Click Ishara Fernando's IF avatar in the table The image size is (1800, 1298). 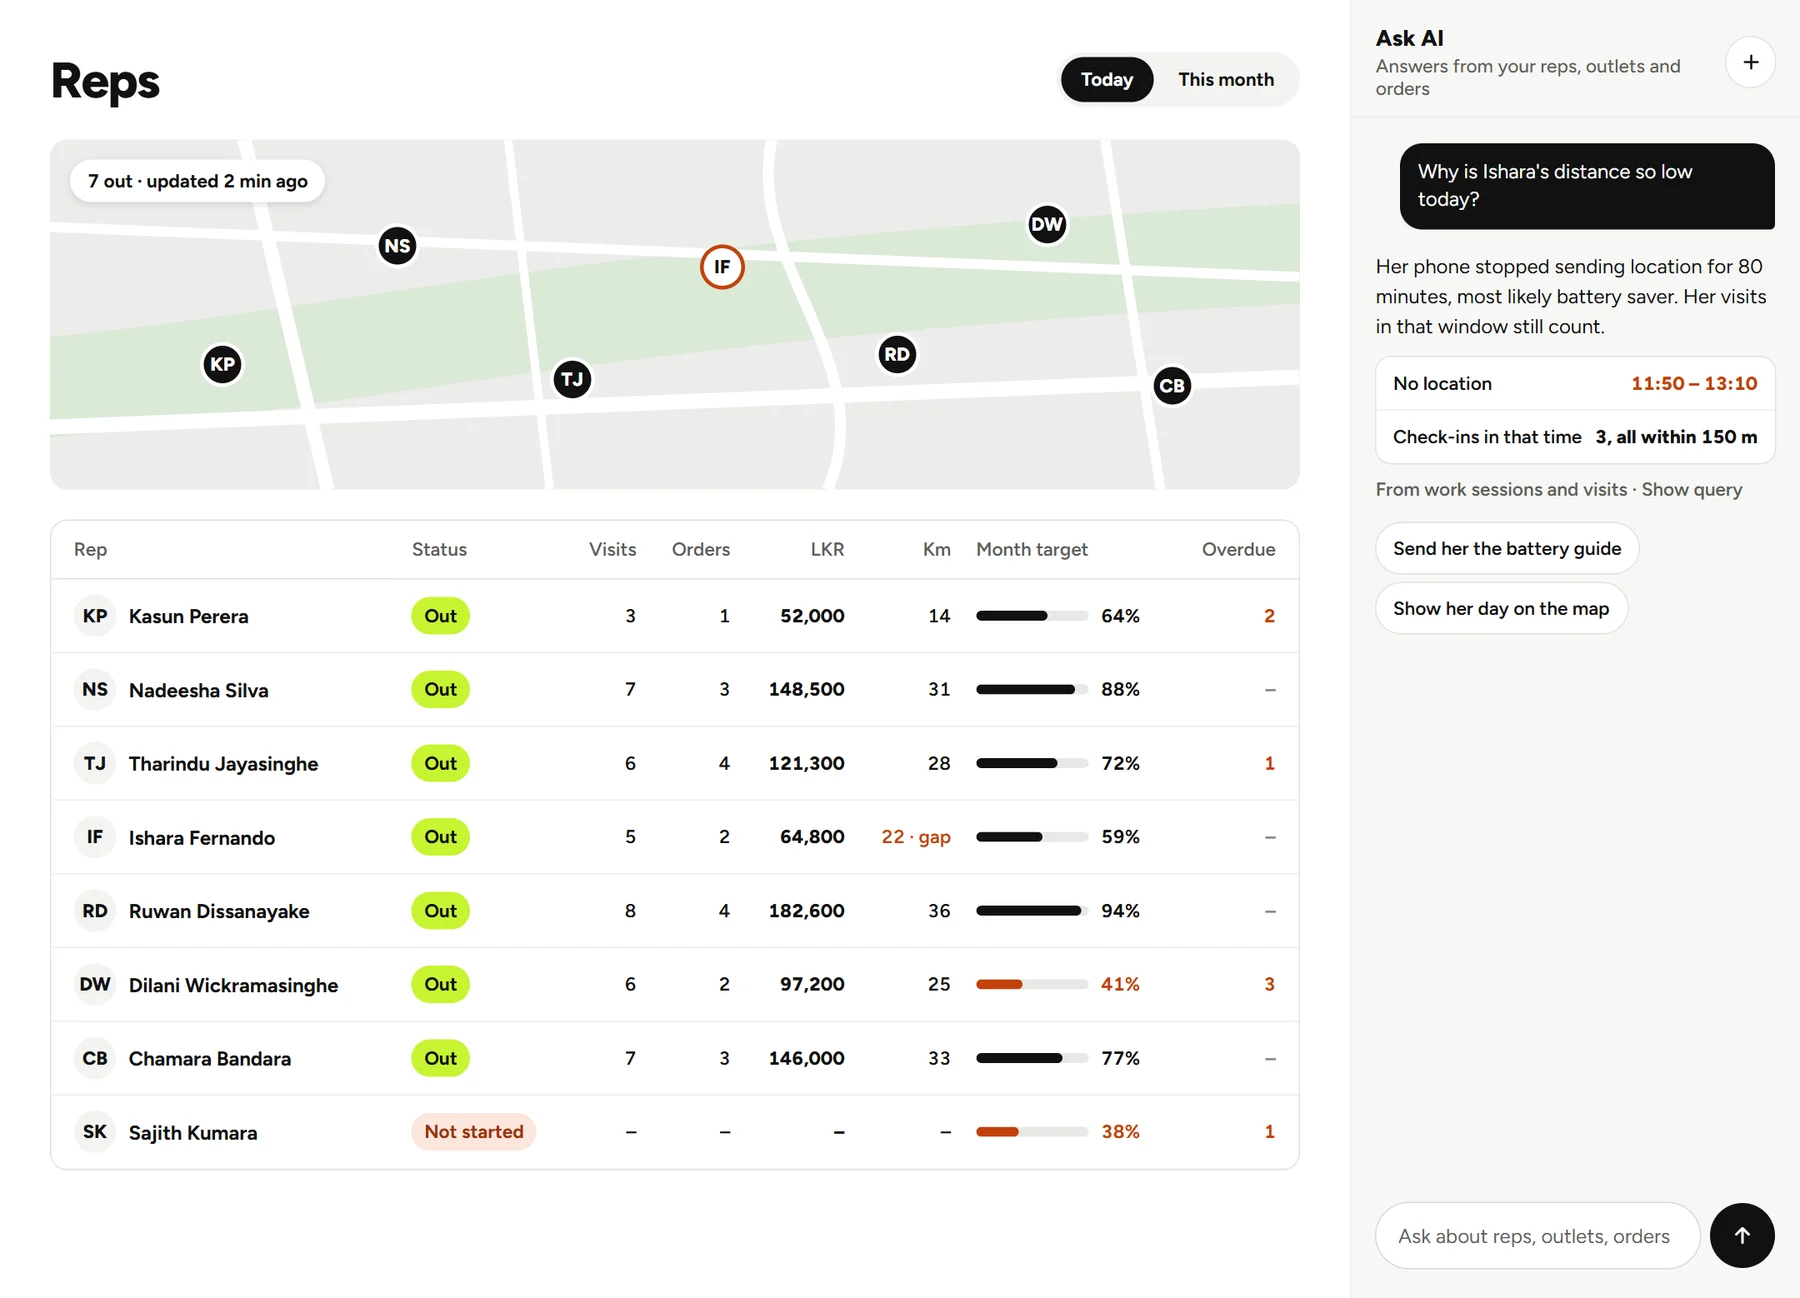(x=95, y=837)
